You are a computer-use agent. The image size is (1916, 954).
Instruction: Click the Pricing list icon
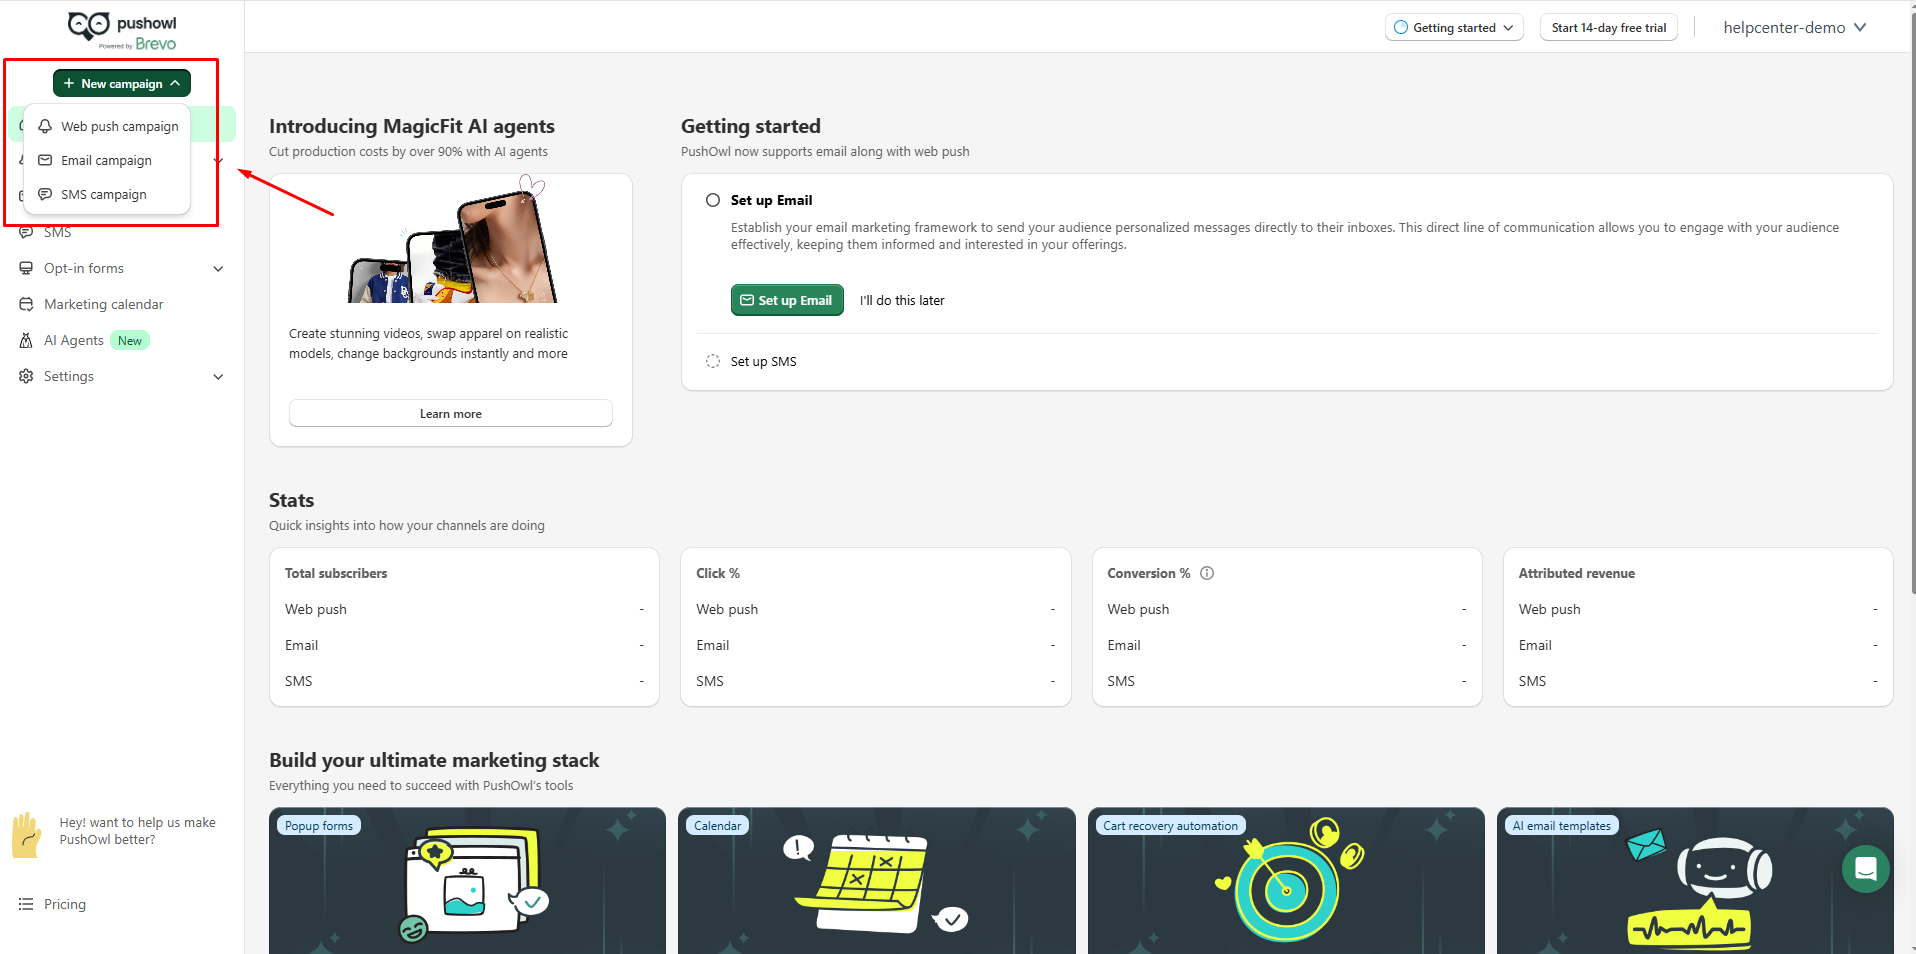click(x=26, y=904)
